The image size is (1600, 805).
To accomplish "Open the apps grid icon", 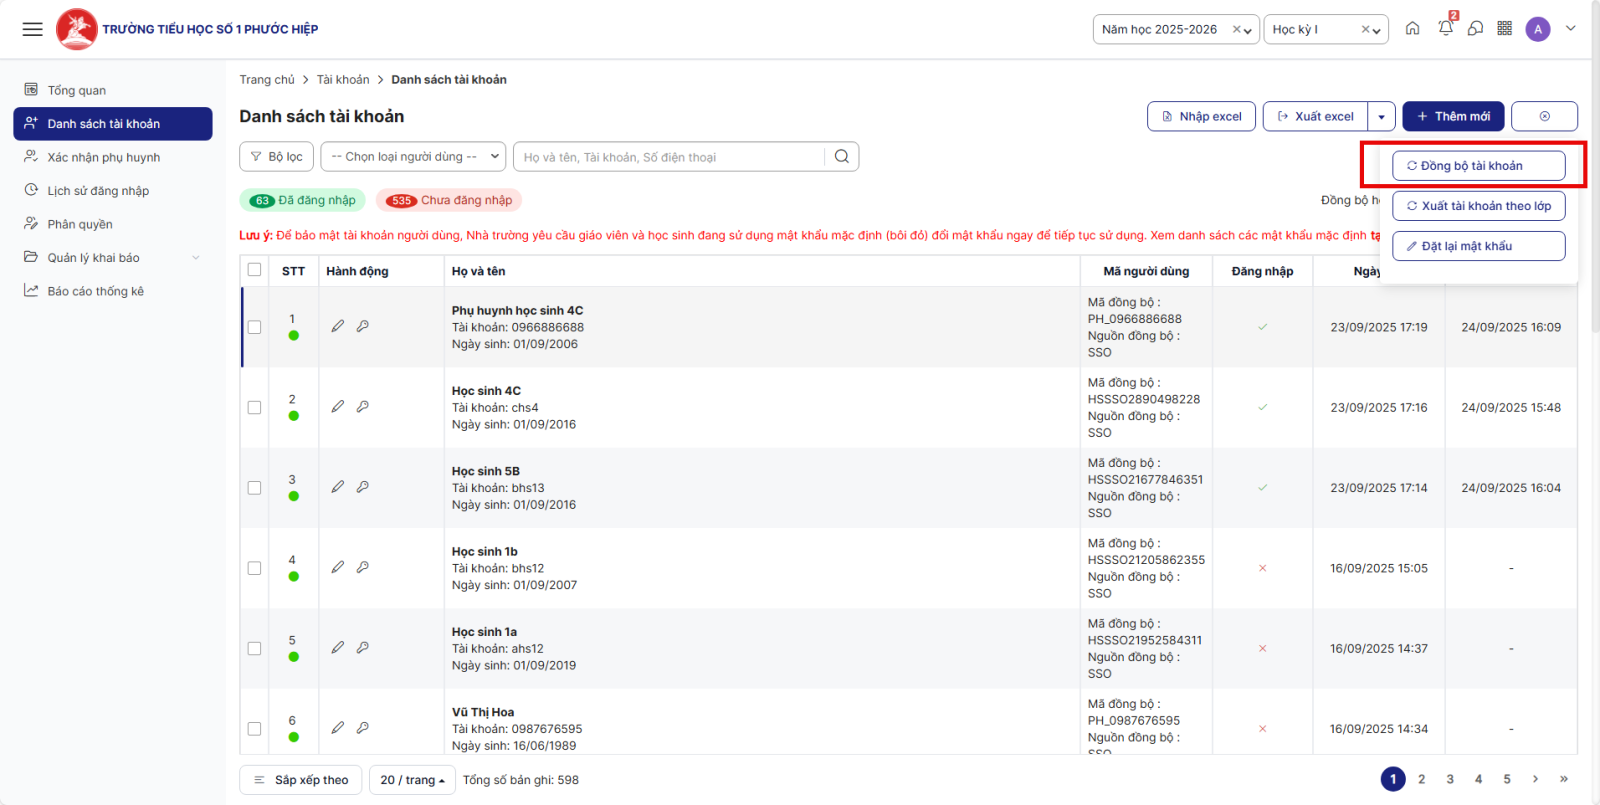I will pyautogui.click(x=1504, y=29).
